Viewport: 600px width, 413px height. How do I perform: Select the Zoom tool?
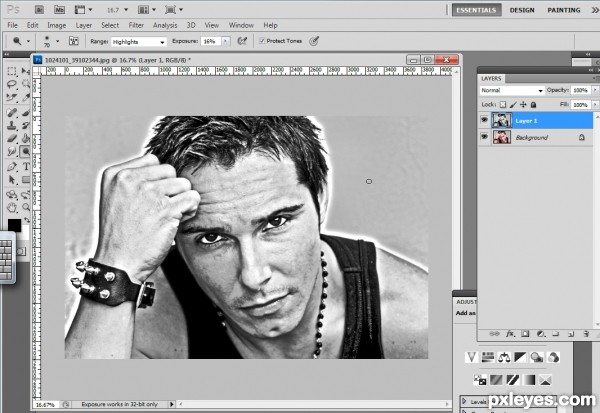tap(26, 207)
